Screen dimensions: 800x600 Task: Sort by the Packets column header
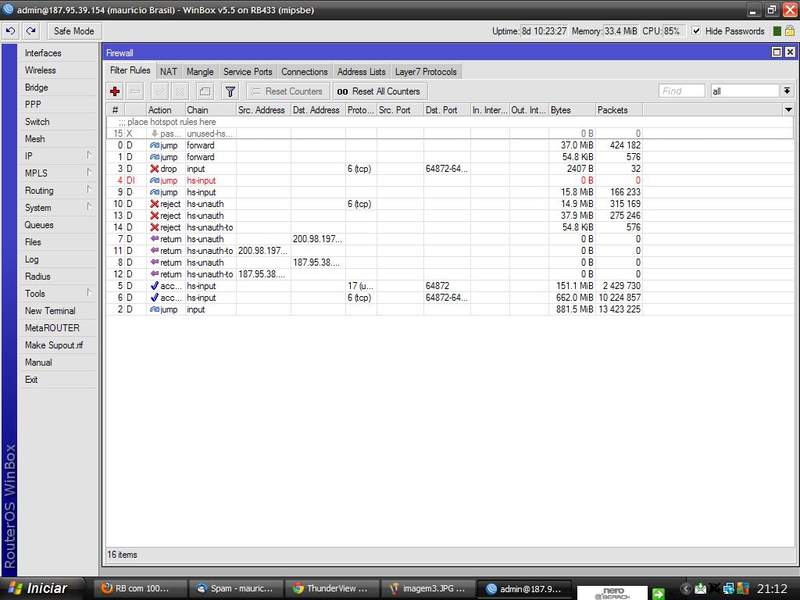tap(619, 110)
